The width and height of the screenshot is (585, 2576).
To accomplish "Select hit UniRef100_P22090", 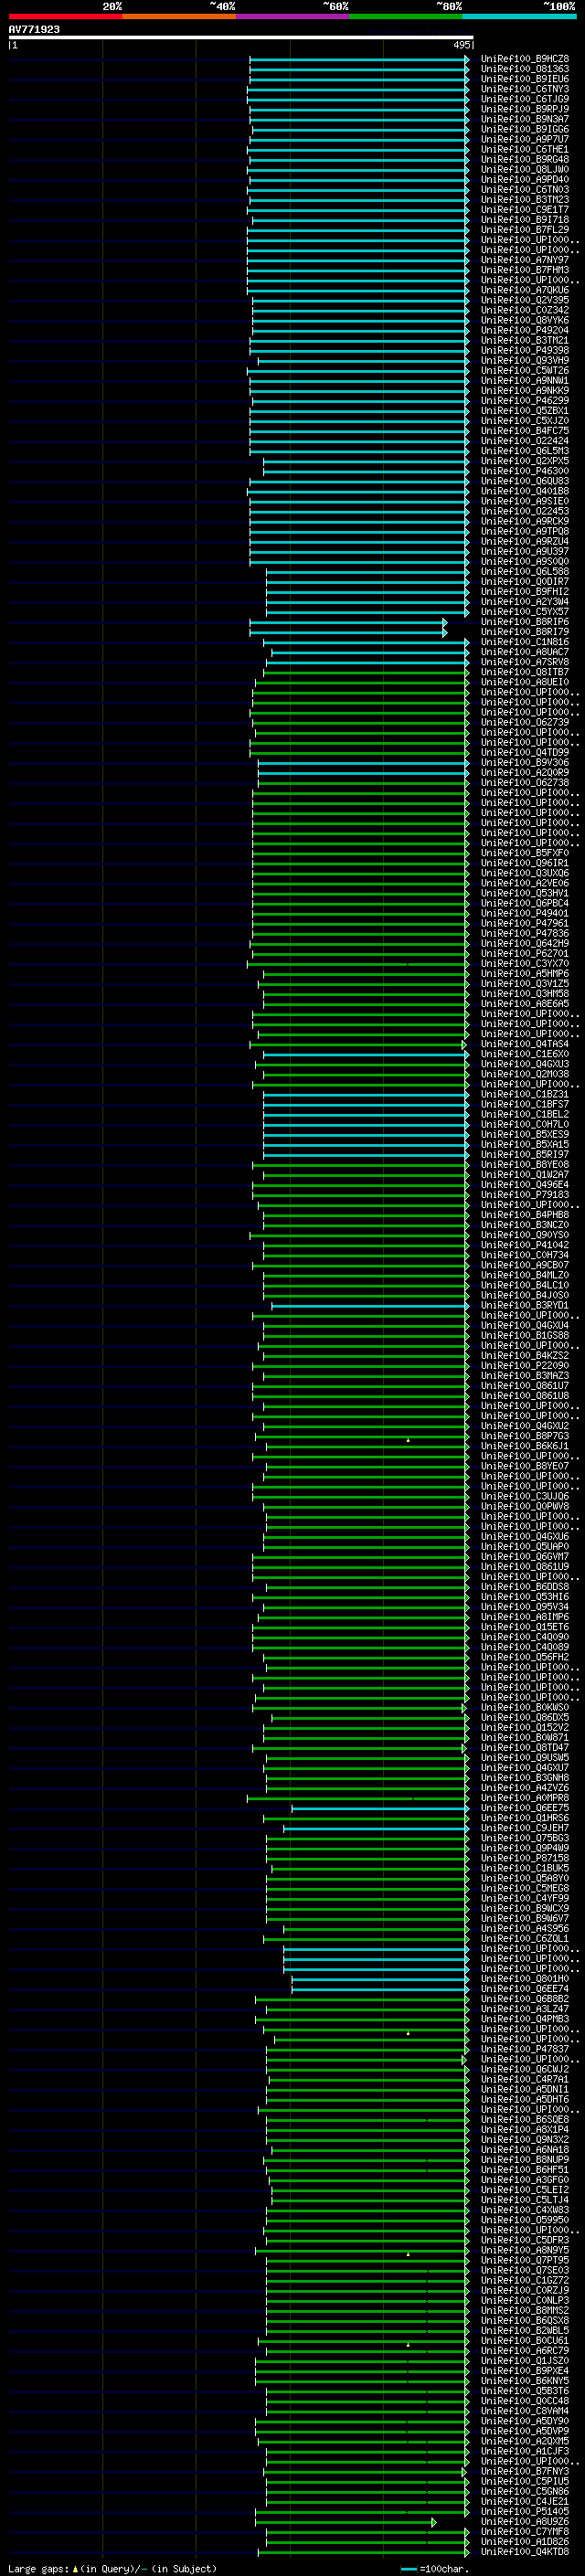I will [x=525, y=1365].
